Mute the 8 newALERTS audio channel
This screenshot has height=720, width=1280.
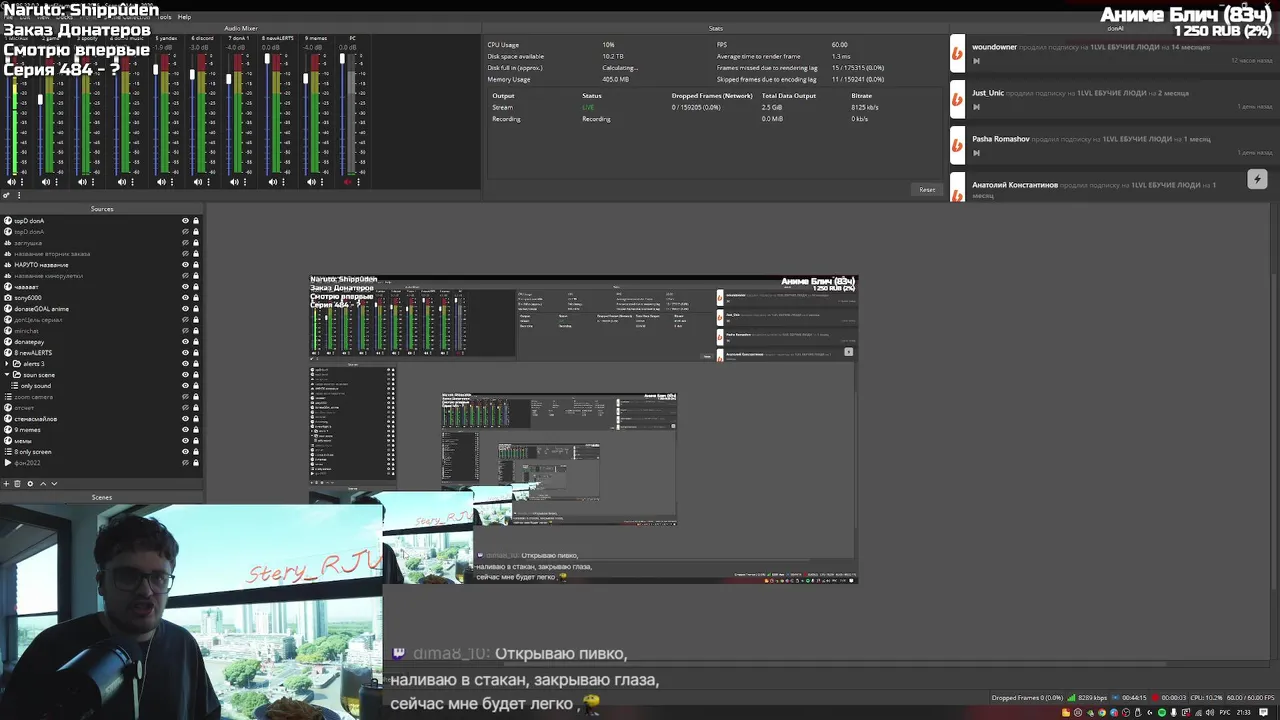(272, 182)
